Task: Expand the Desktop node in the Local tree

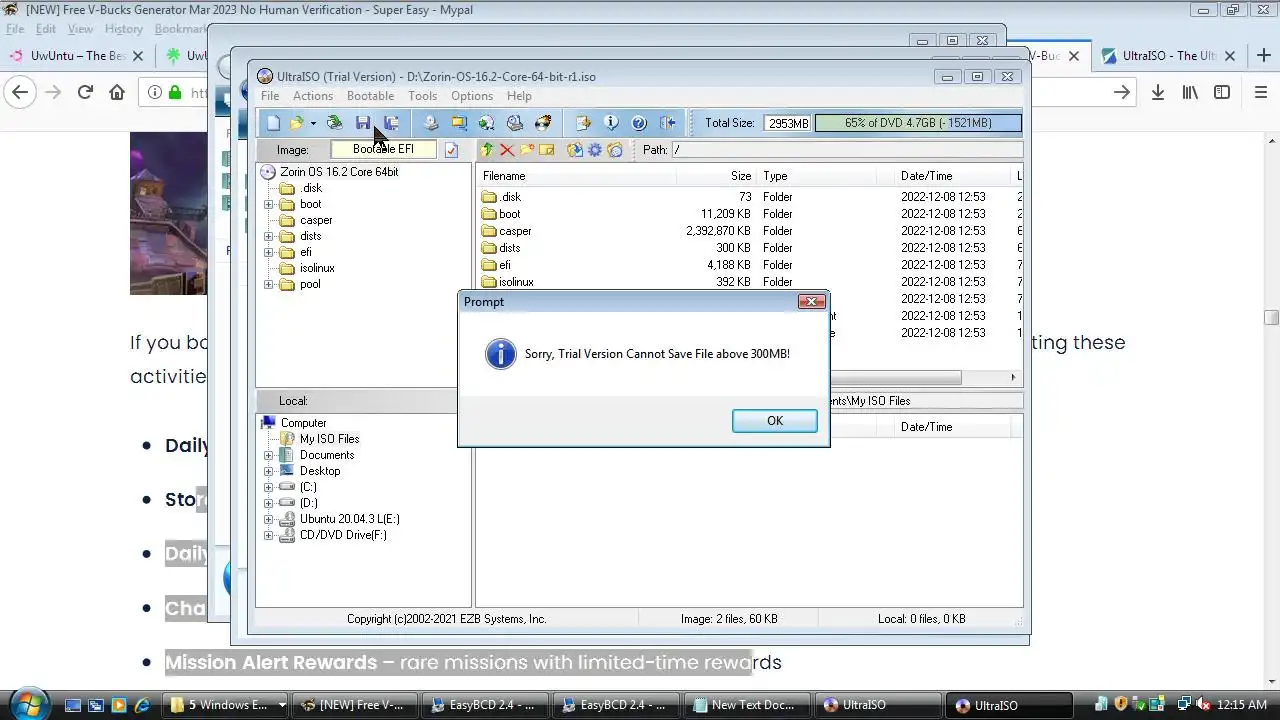Action: pos(269,471)
